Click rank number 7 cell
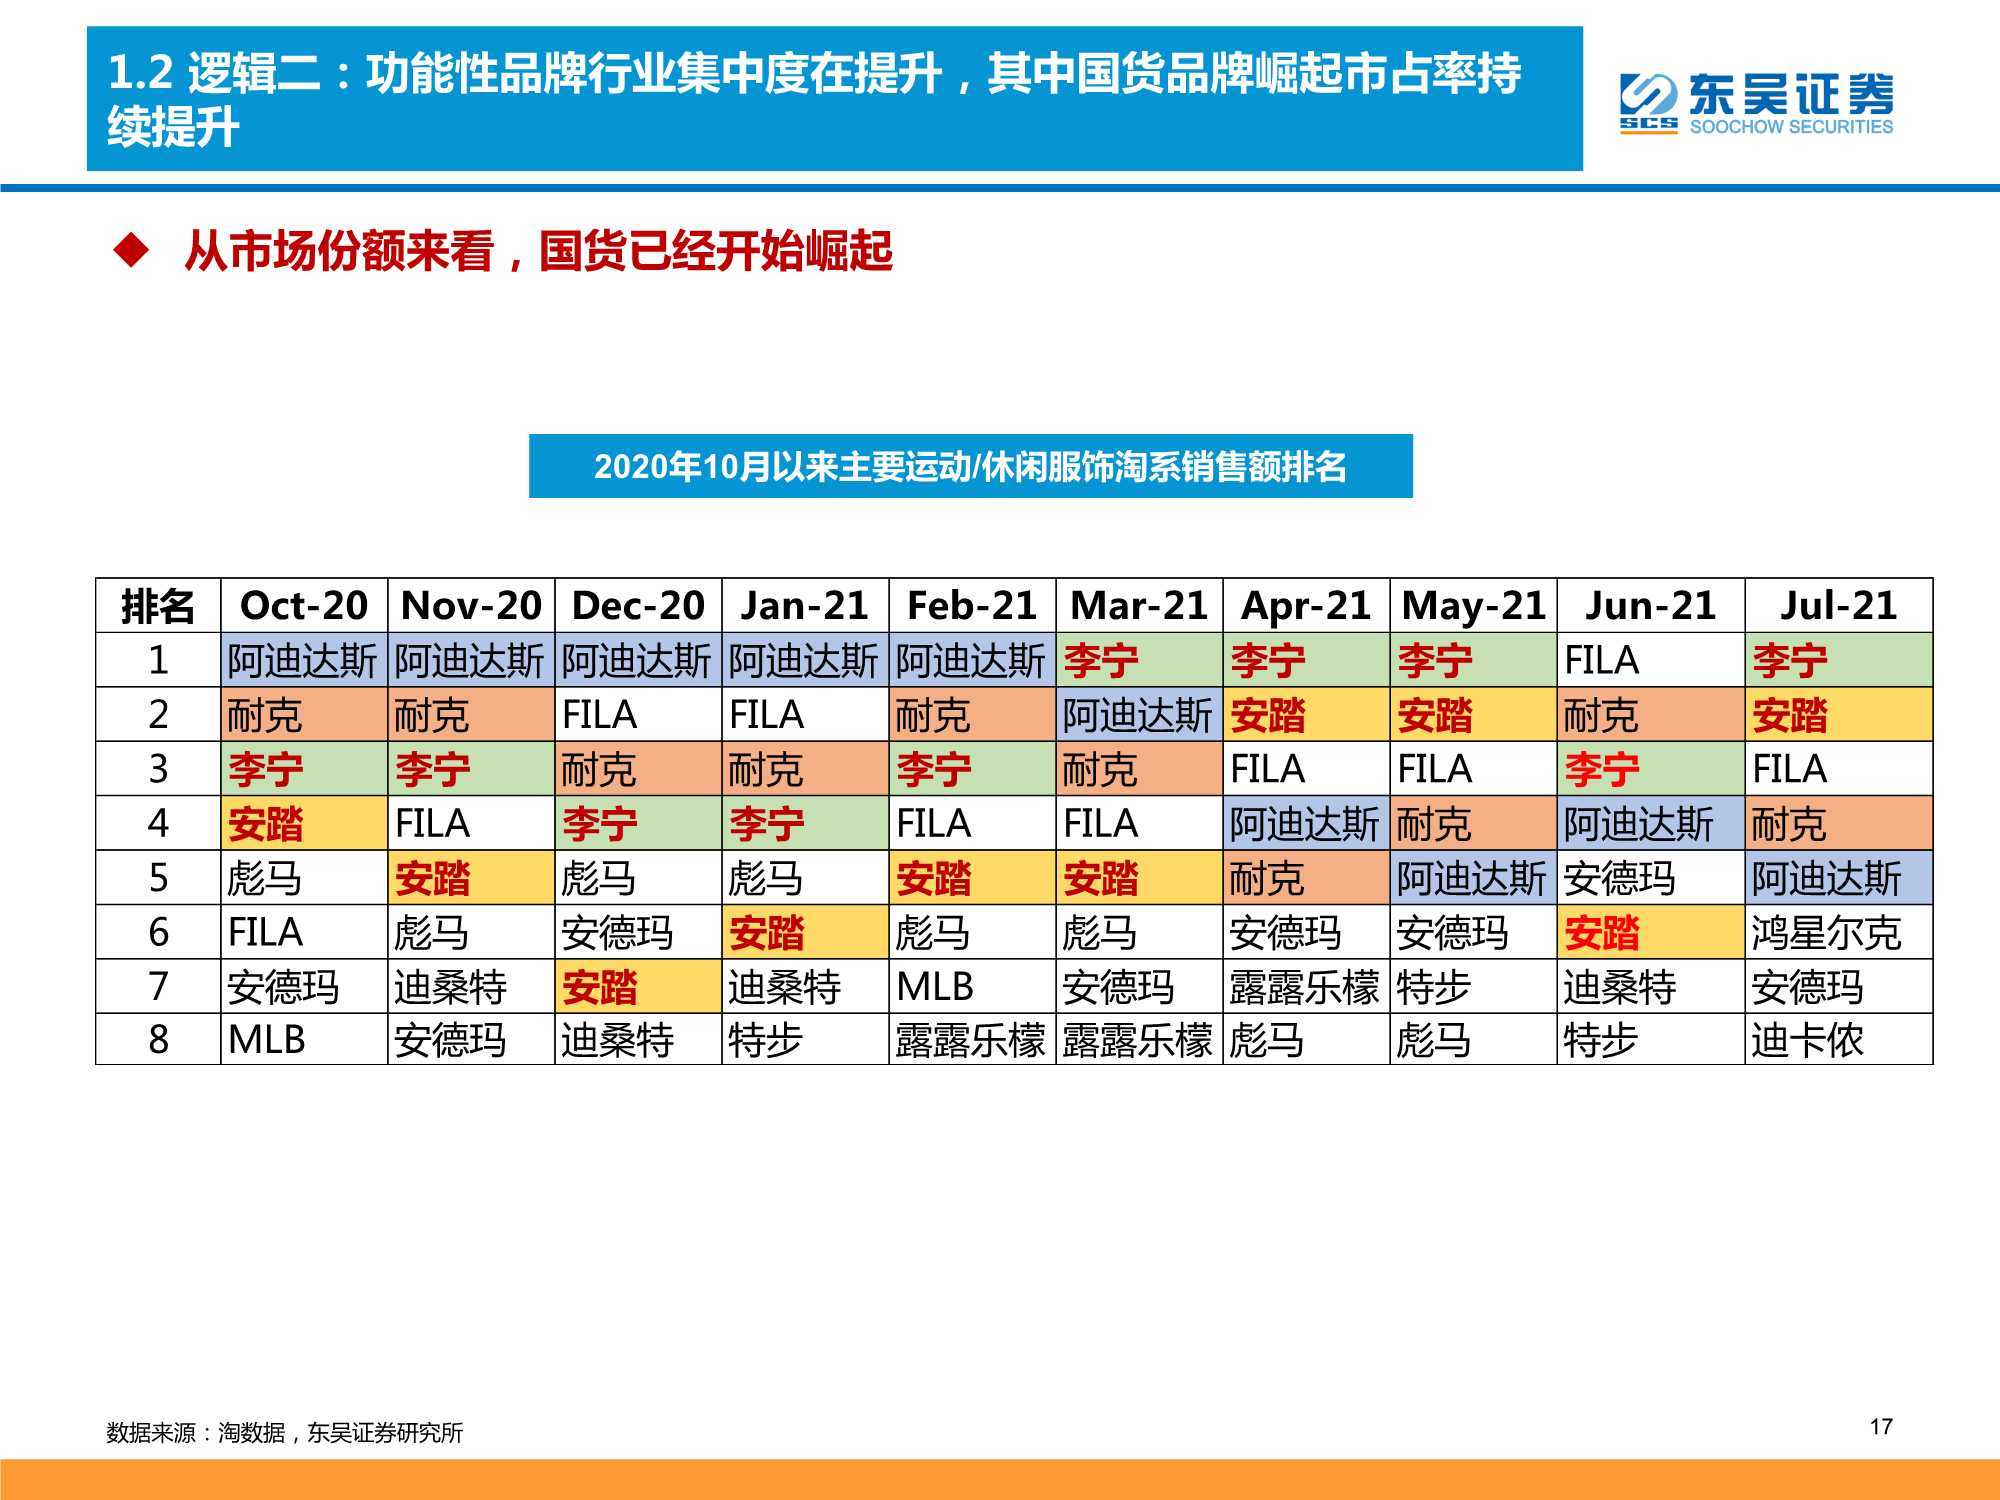Screen dimensions: 2000x1500 [x=158, y=986]
